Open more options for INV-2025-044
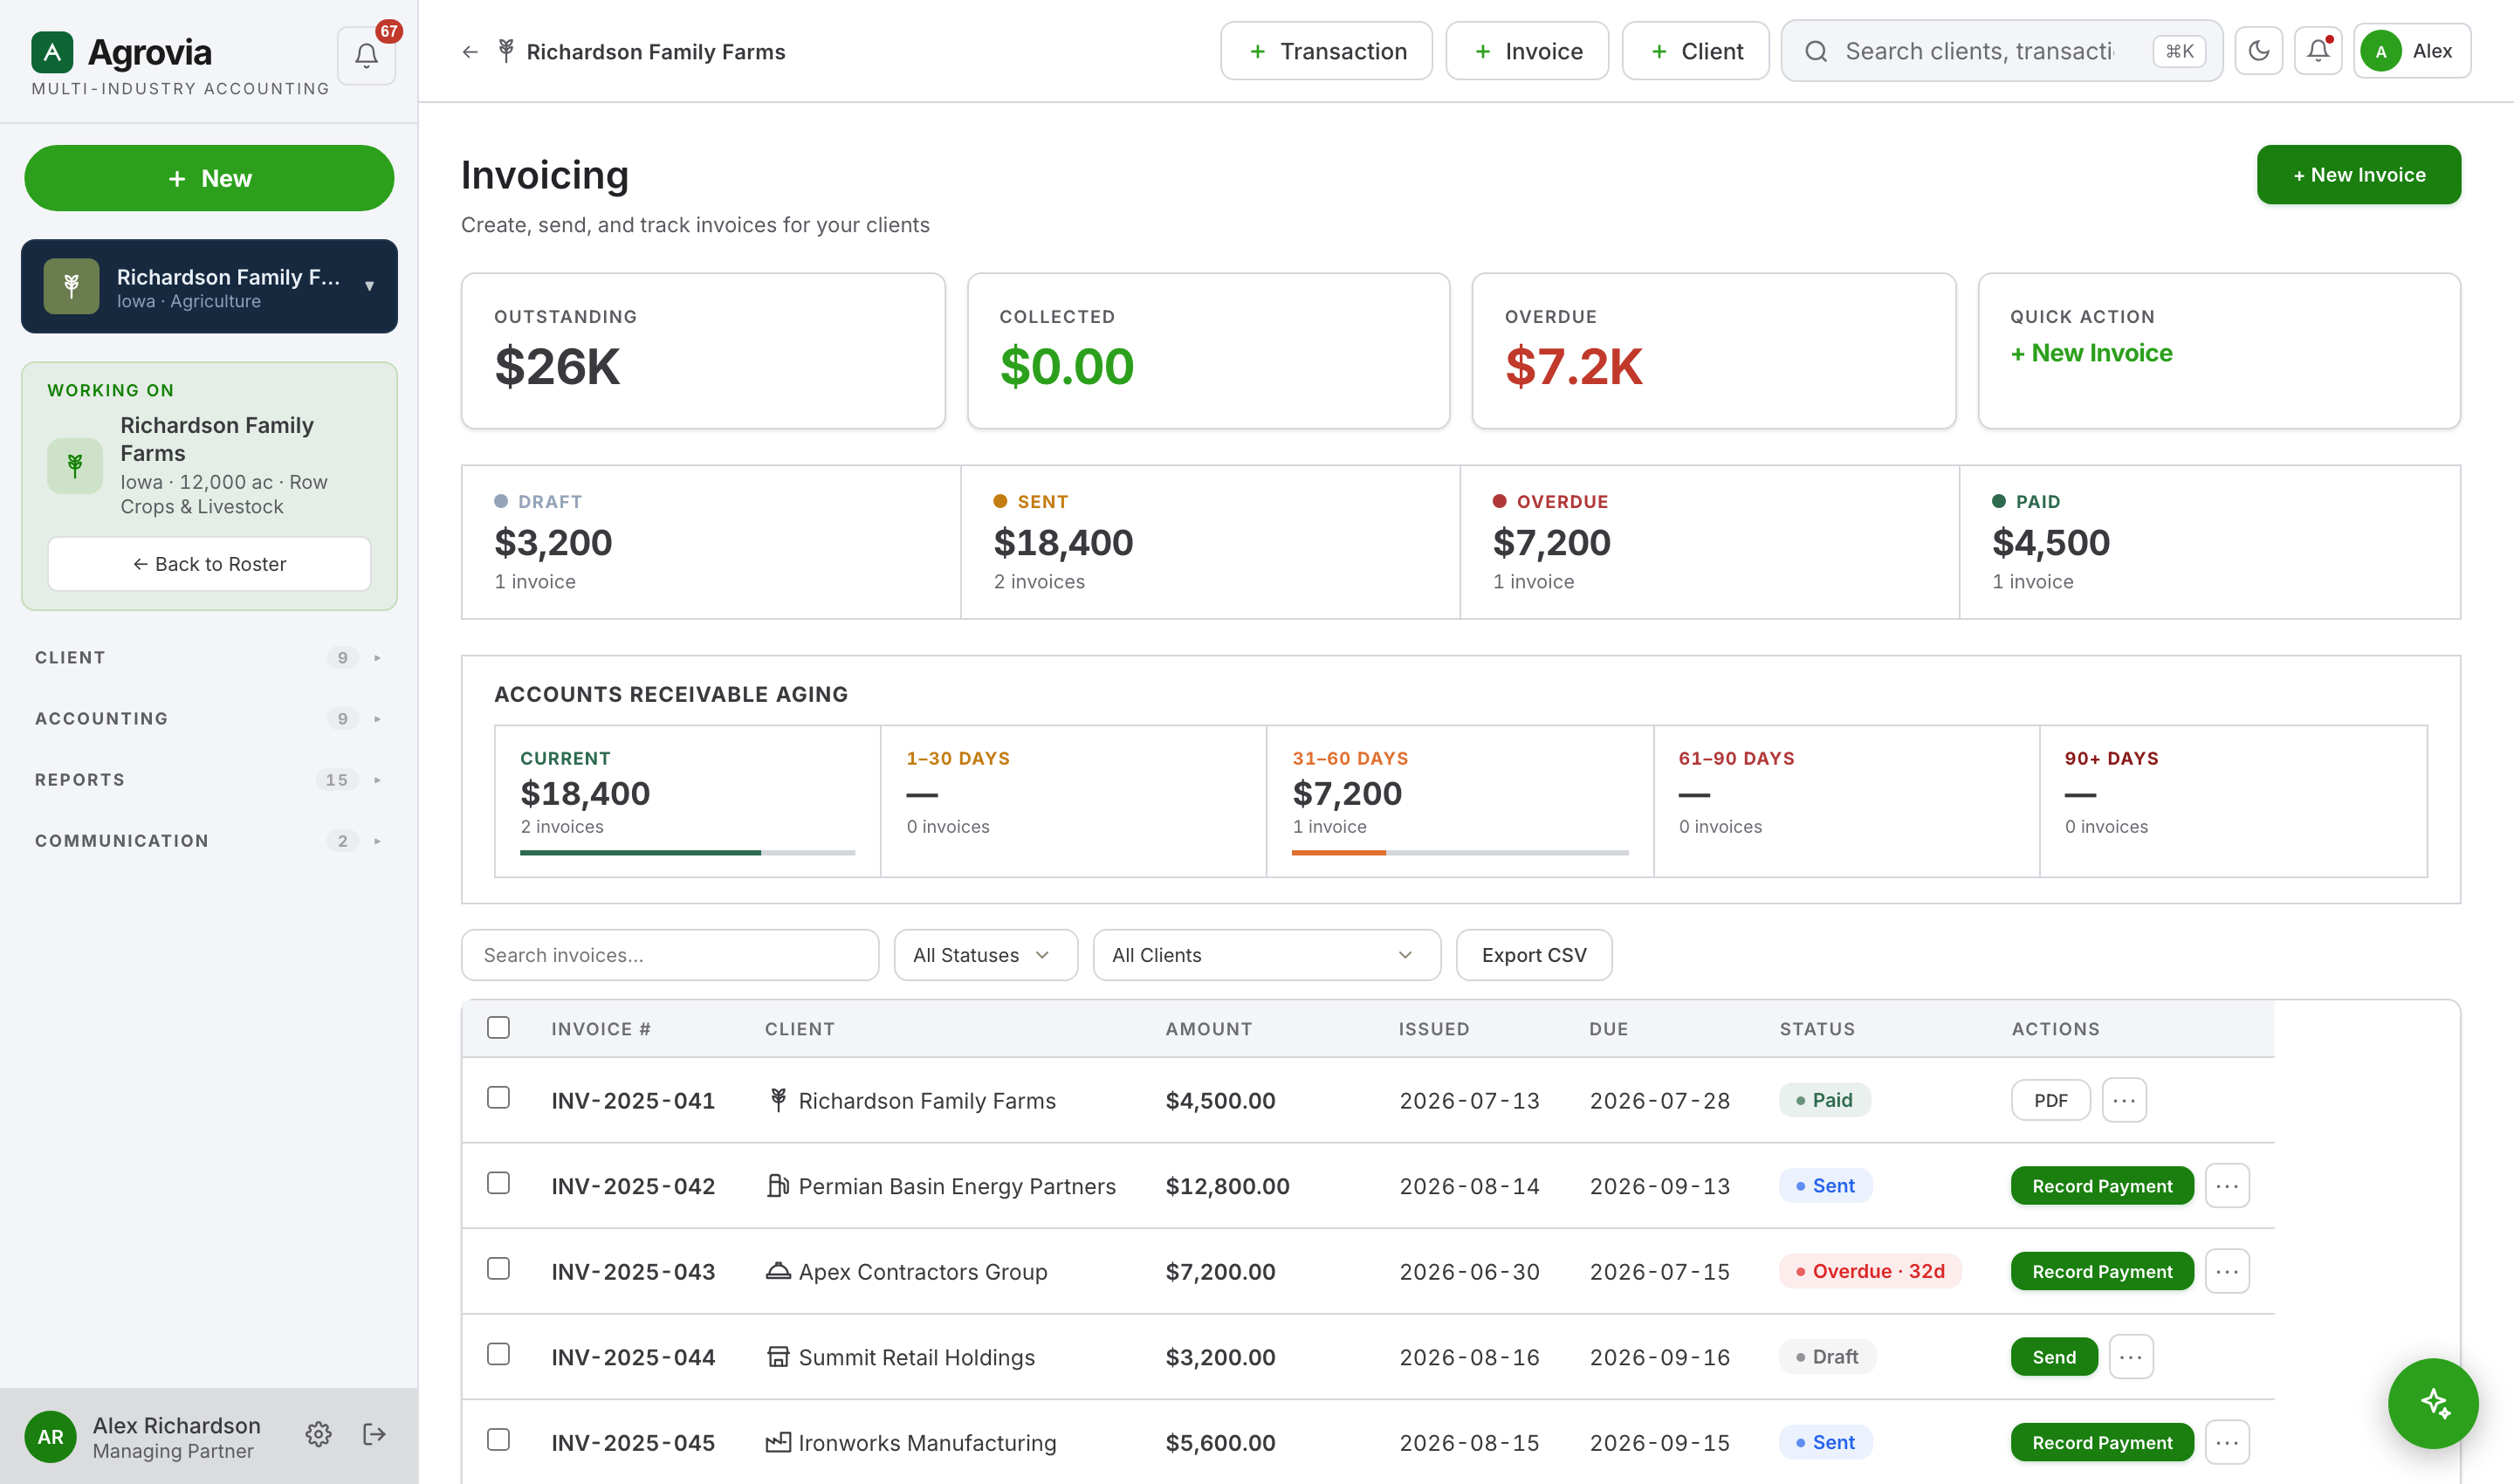The image size is (2514, 1484). pyautogui.click(x=2131, y=1357)
